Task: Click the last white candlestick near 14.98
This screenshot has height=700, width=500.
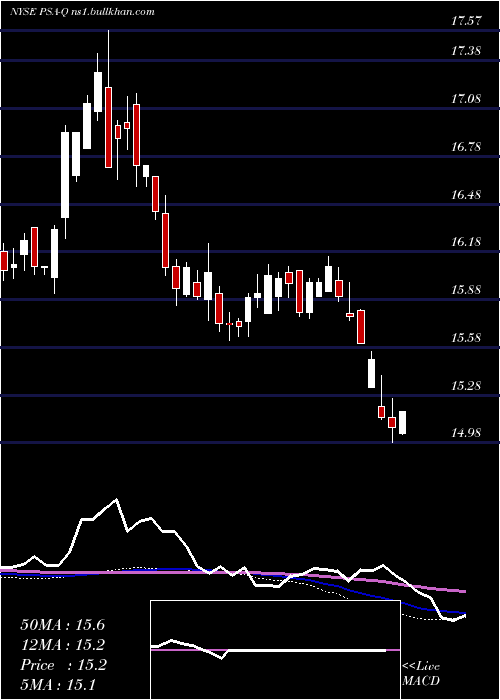Action: pyautogui.click(x=402, y=422)
